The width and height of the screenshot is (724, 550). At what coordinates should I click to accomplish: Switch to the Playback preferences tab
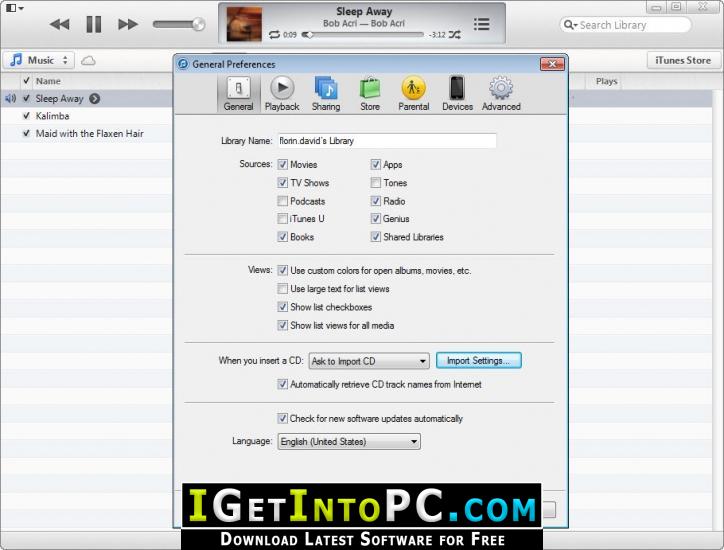coord(282,94)
